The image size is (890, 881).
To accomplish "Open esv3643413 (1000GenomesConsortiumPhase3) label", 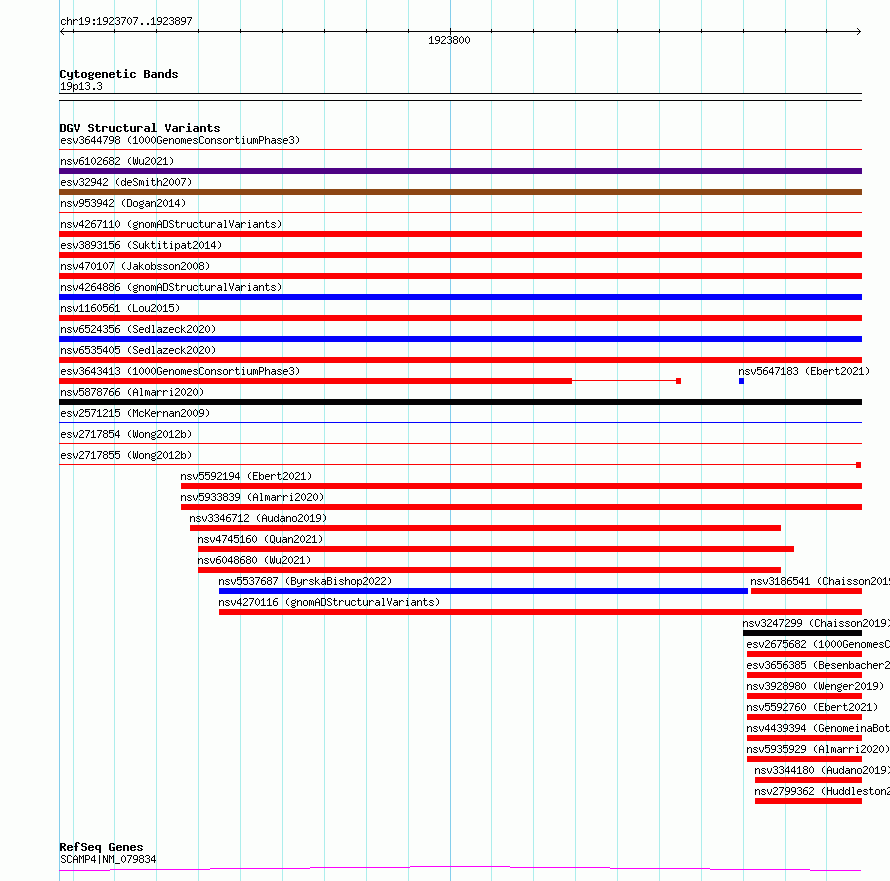I will (180, 371).
